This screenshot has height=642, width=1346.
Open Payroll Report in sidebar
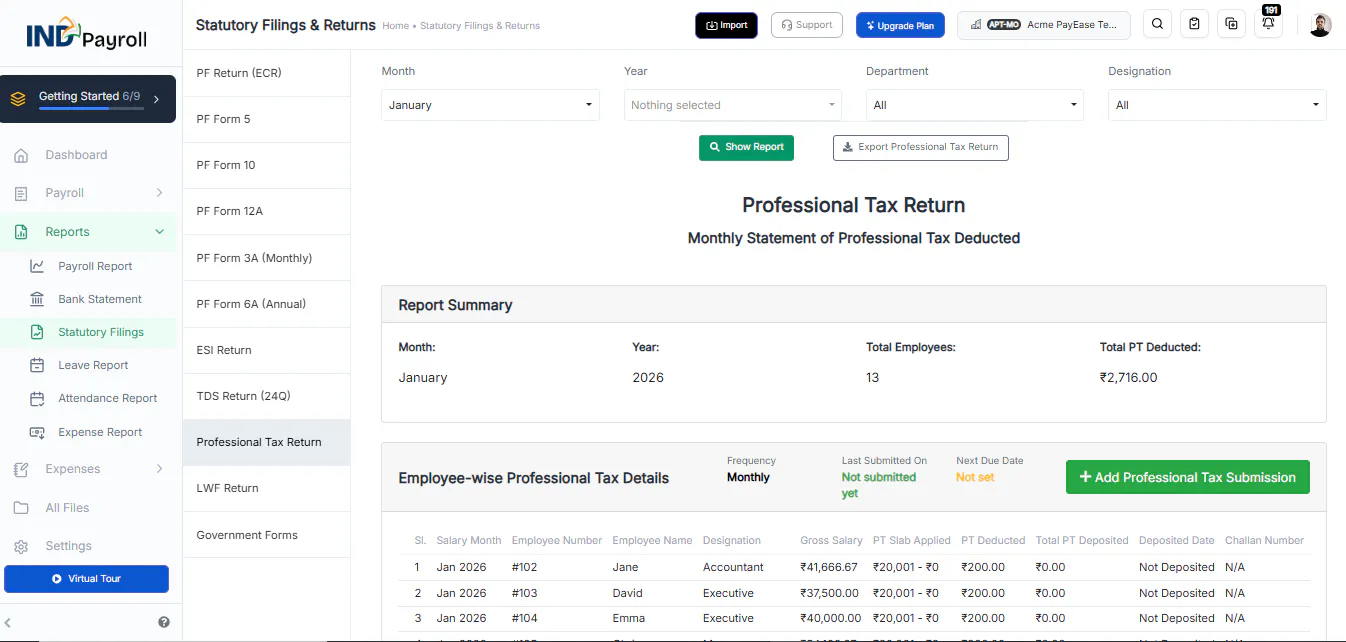[95, 266]
